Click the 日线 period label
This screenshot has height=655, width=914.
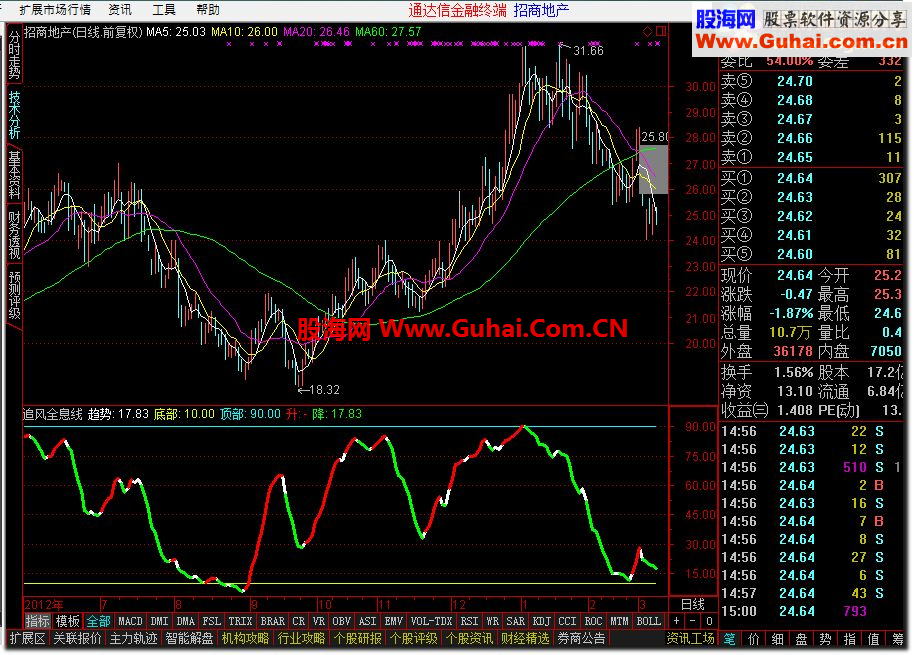coord(693,604)
